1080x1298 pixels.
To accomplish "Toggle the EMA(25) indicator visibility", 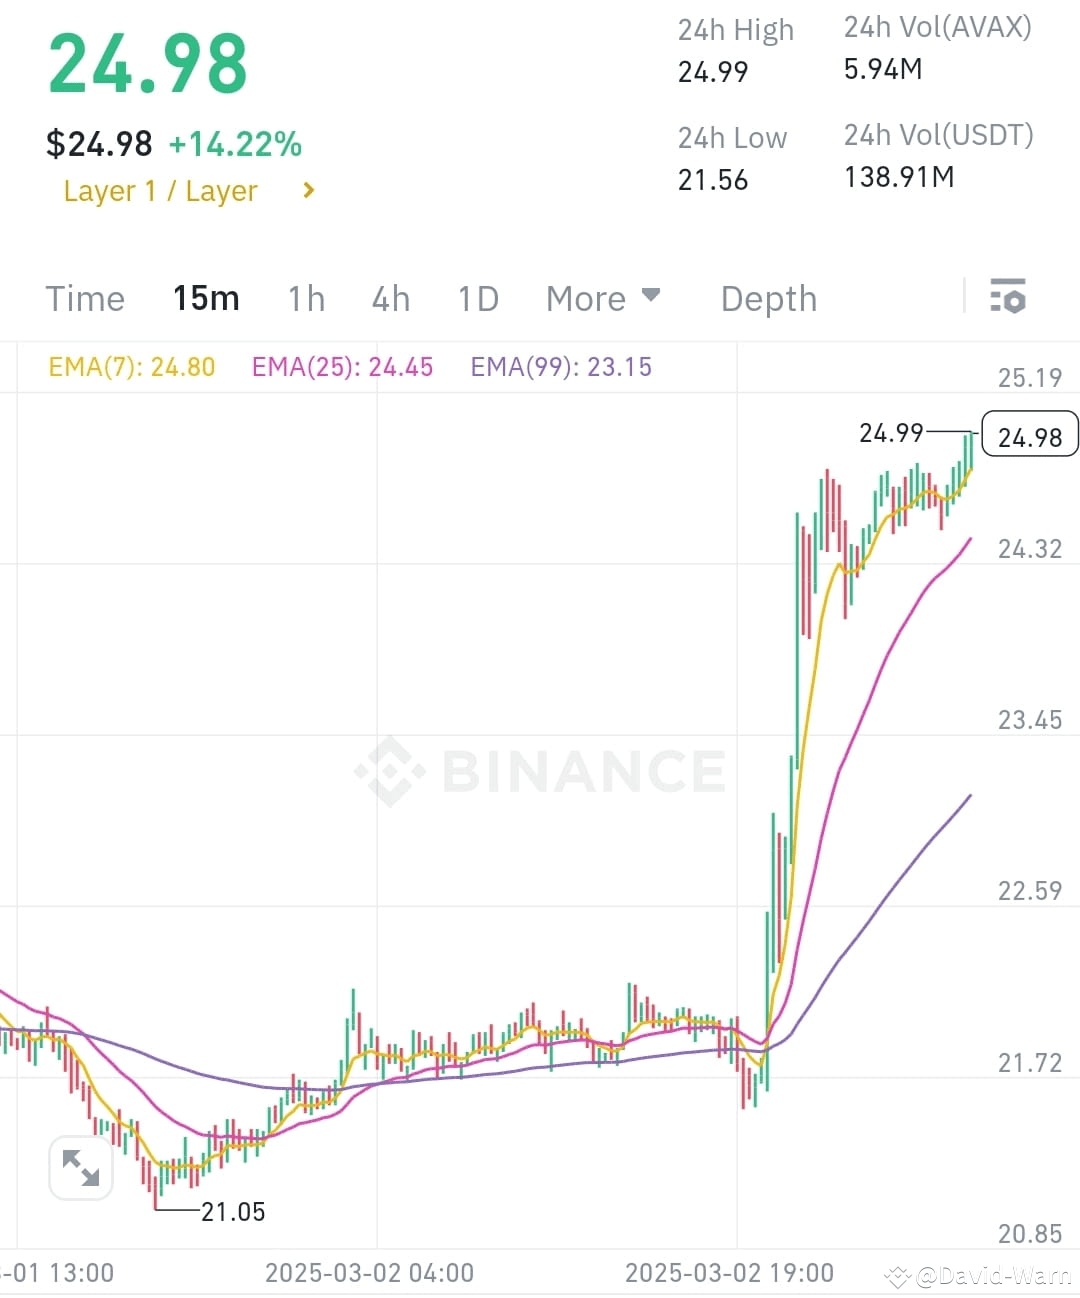I will tap(342, 367).
